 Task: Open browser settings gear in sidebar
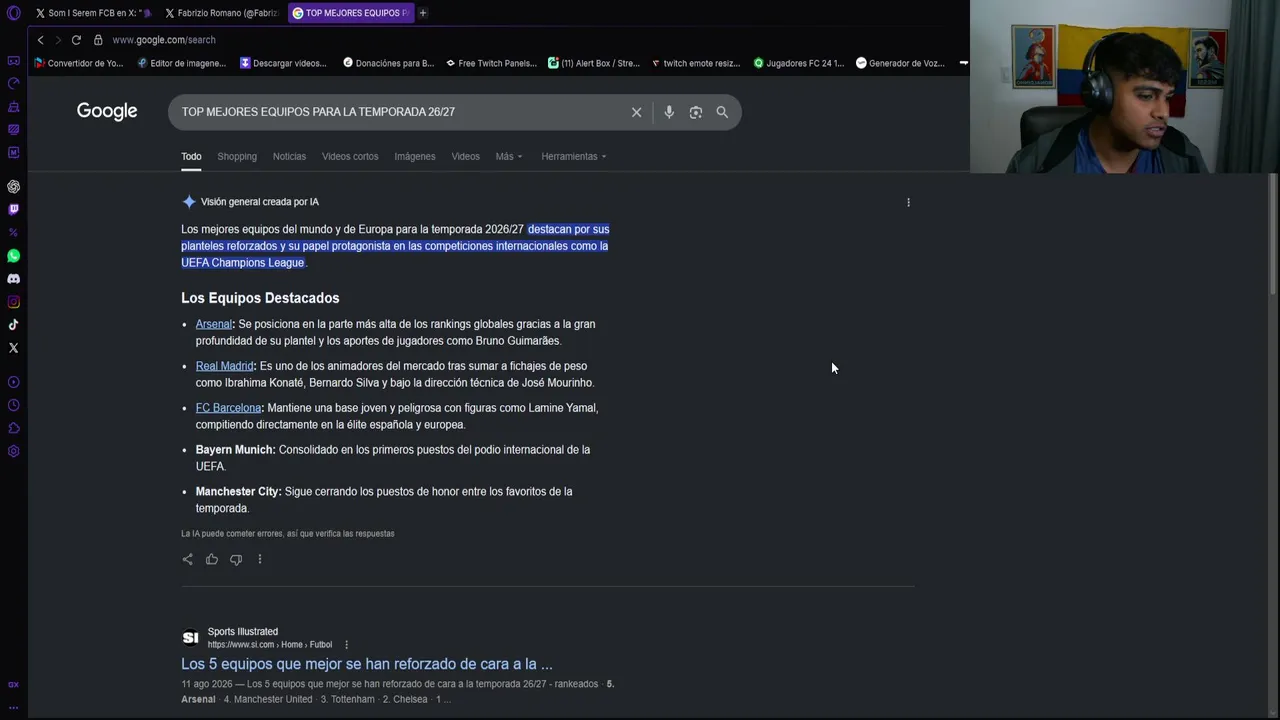[x=13, y=451]
